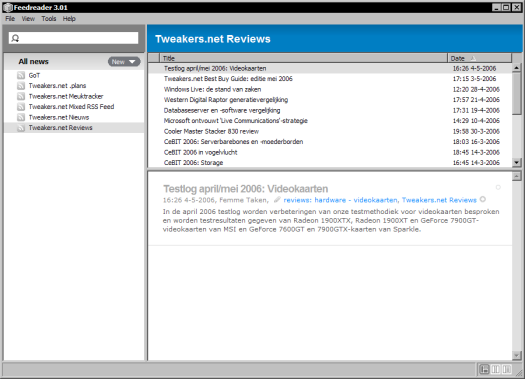
Task: Select 'Databaseserver en -software vergelijking' article
Action: tap(222, 110)
